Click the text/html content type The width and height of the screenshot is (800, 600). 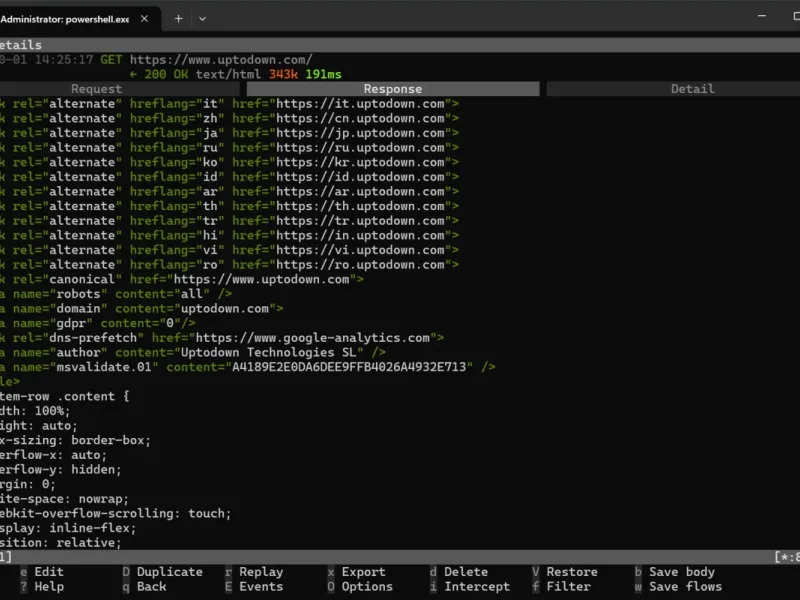tap(228, 74)
